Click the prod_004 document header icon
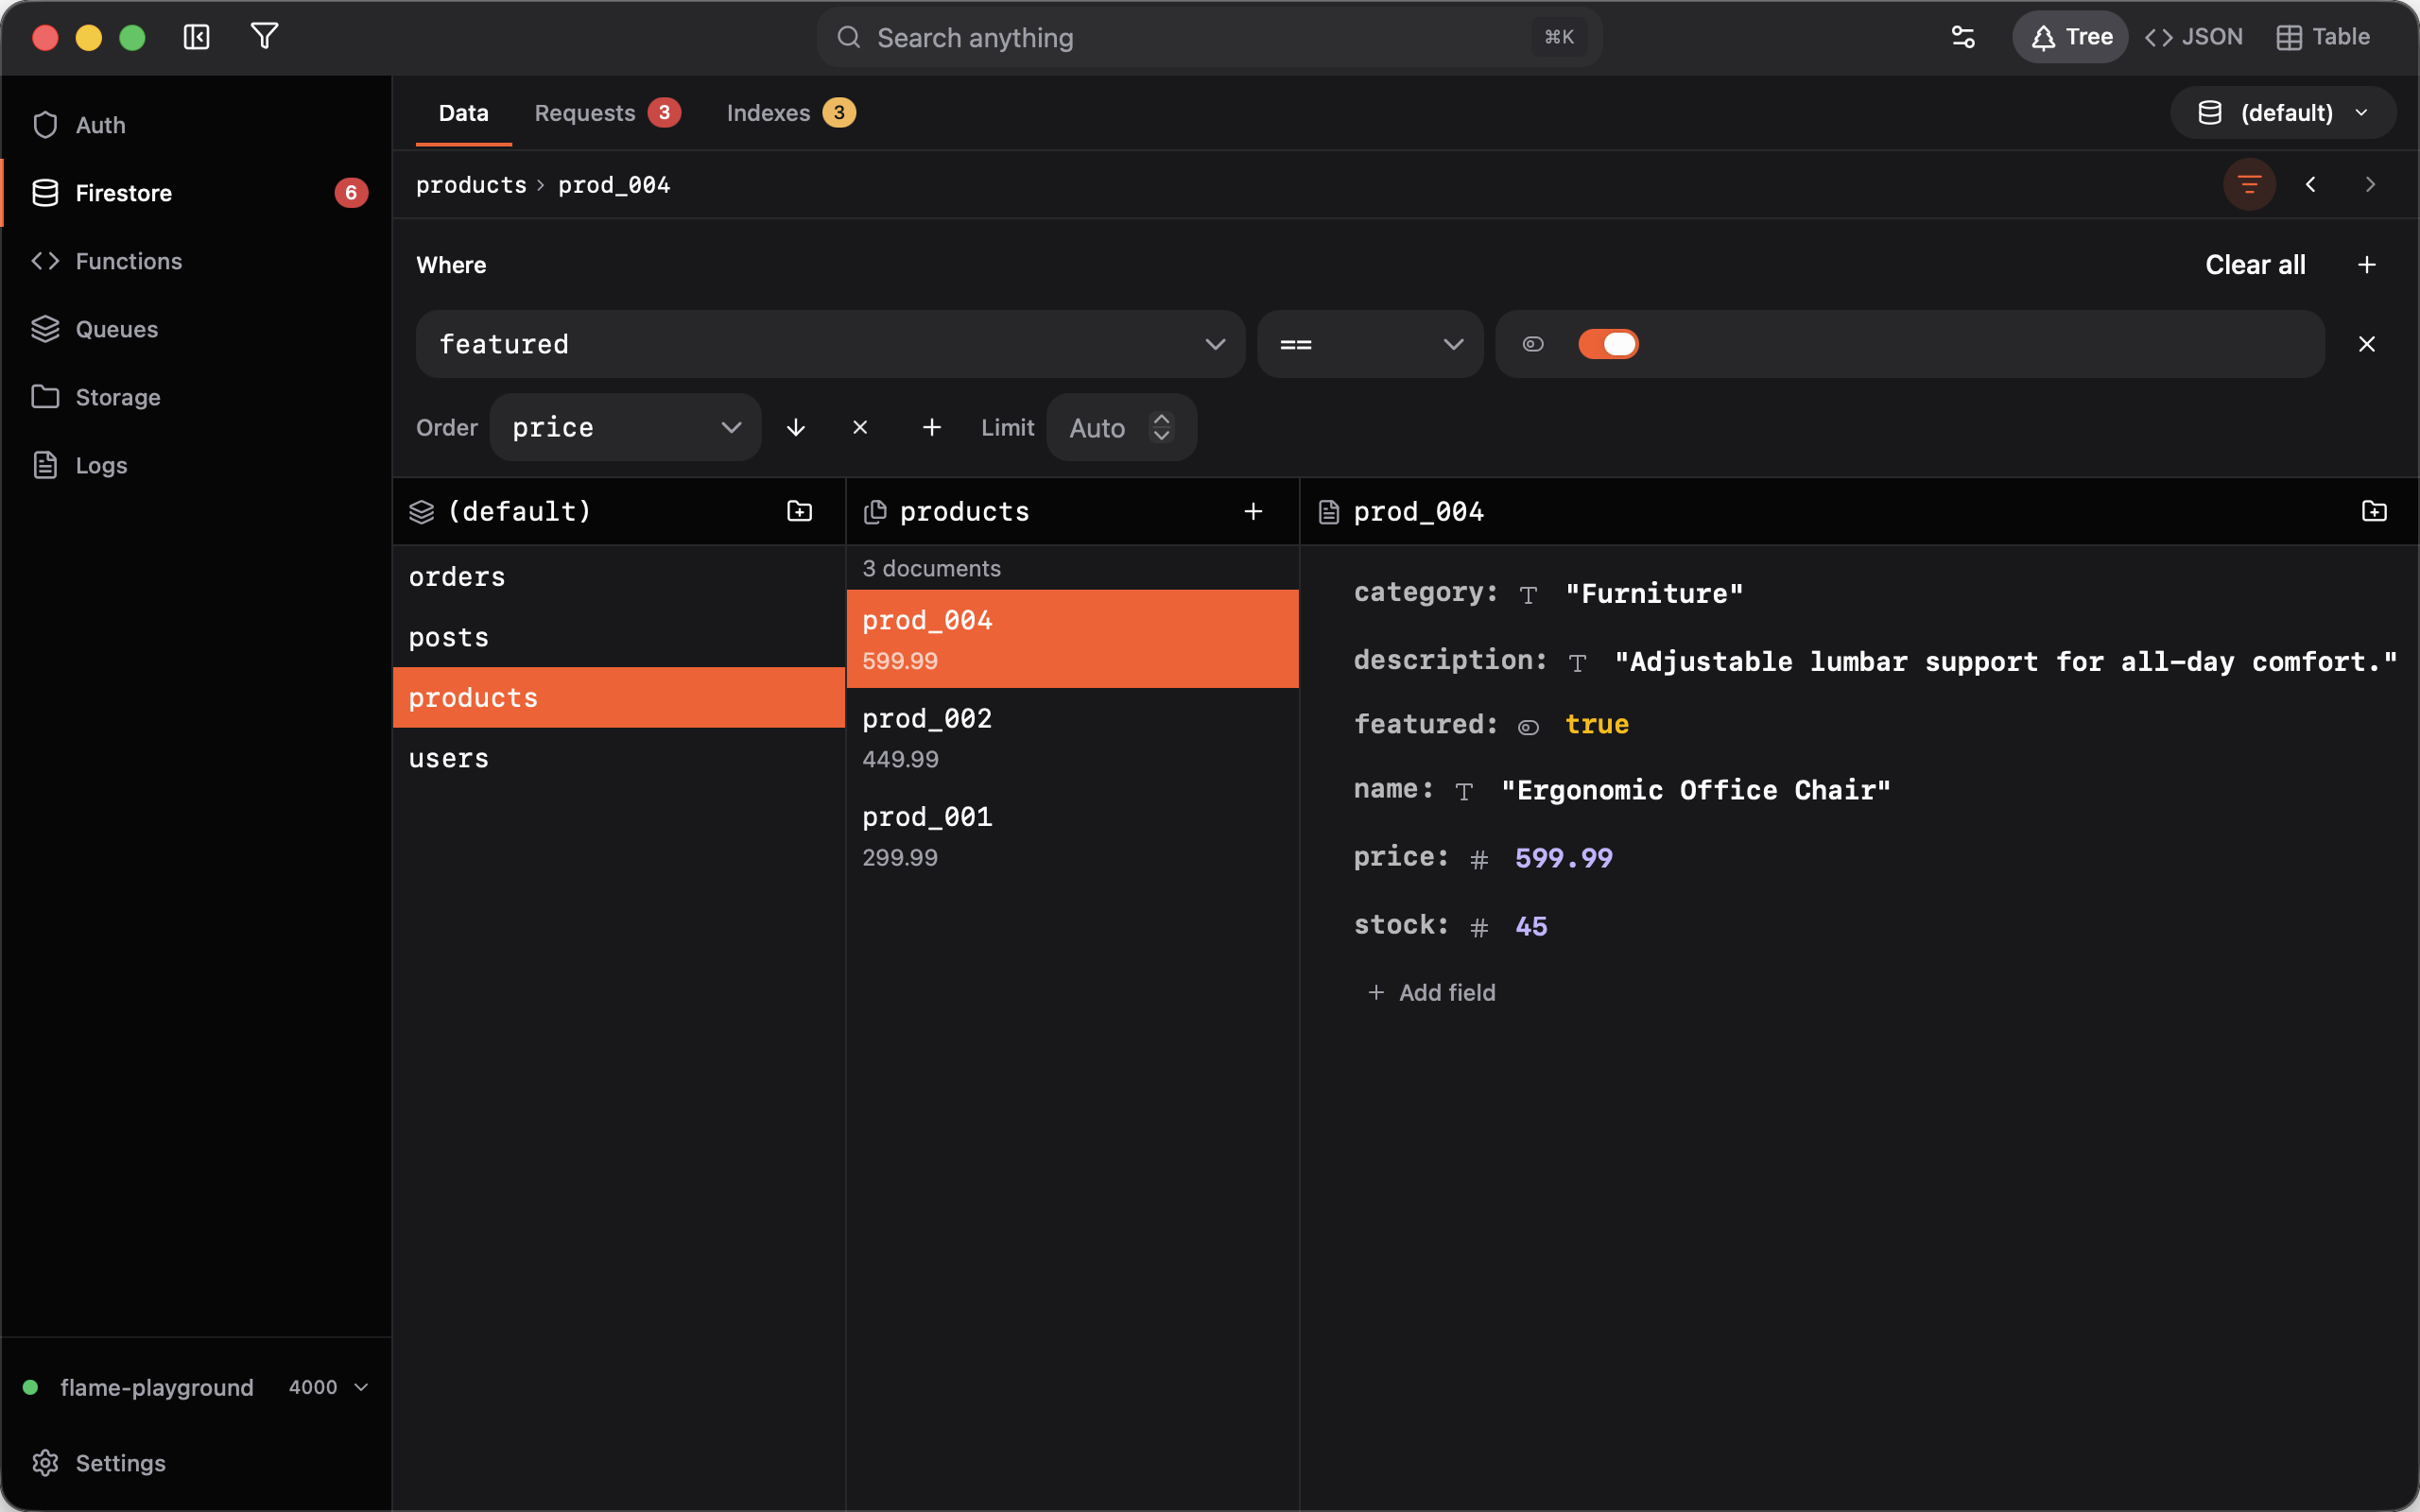This screenshot has width=2420, height=1512. click(1328, 512)
